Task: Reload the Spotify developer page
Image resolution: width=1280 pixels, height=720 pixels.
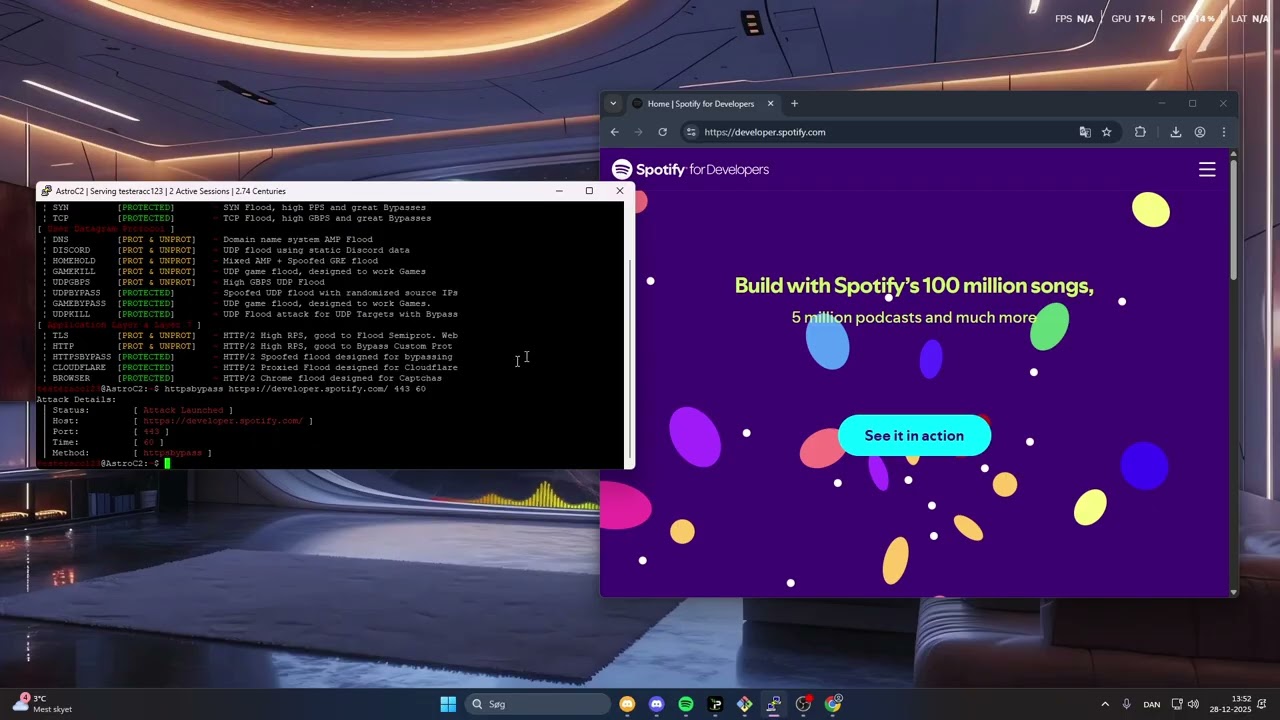Action: click(x=662, y=132)
